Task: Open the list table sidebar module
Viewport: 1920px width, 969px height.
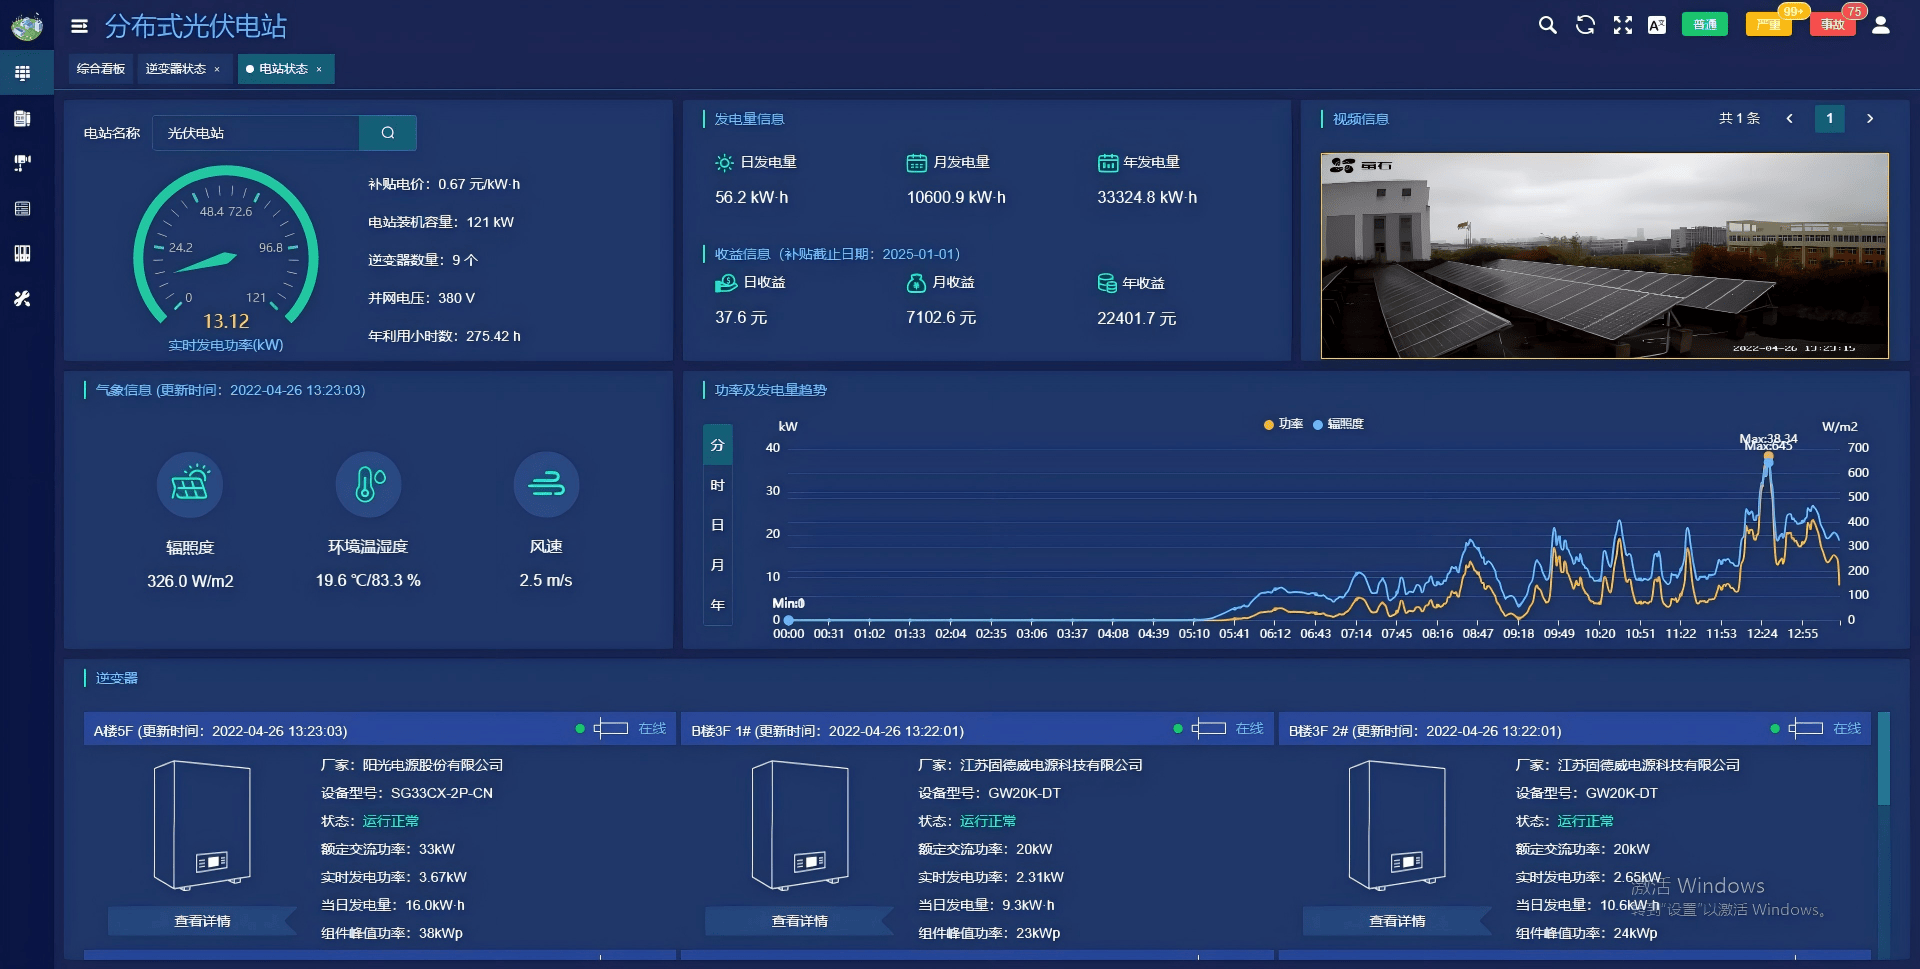Action: tap(22, 208)
